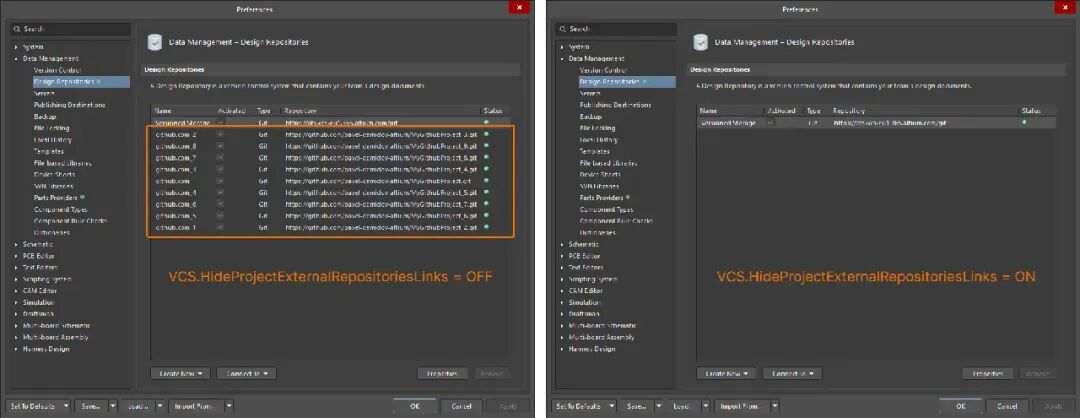Click the green status dot for github.com_1

486,227
